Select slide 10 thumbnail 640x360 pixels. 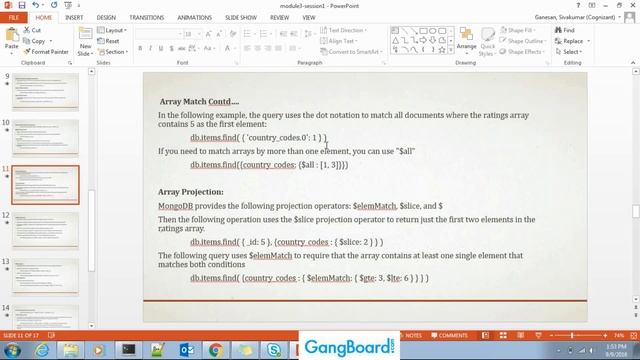[45, 138]
